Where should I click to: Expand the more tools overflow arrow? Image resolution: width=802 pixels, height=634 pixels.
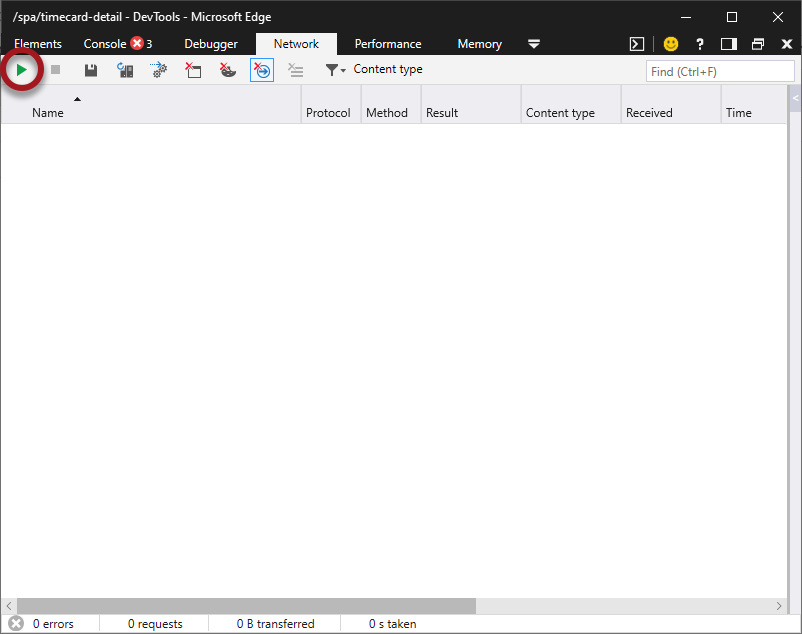click(x=534, y=44)
